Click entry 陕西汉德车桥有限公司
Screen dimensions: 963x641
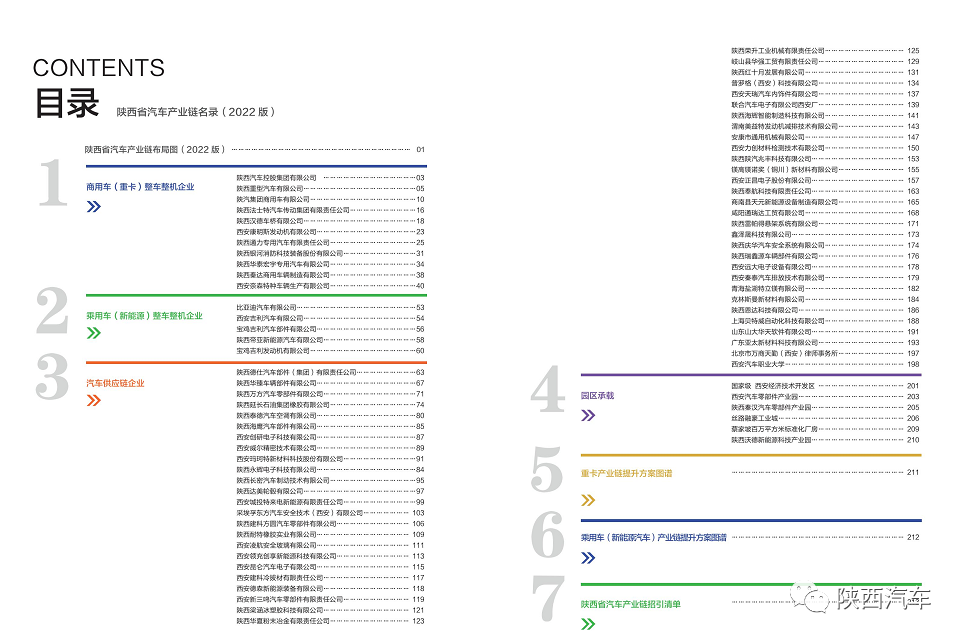click(x=270, y=221)
